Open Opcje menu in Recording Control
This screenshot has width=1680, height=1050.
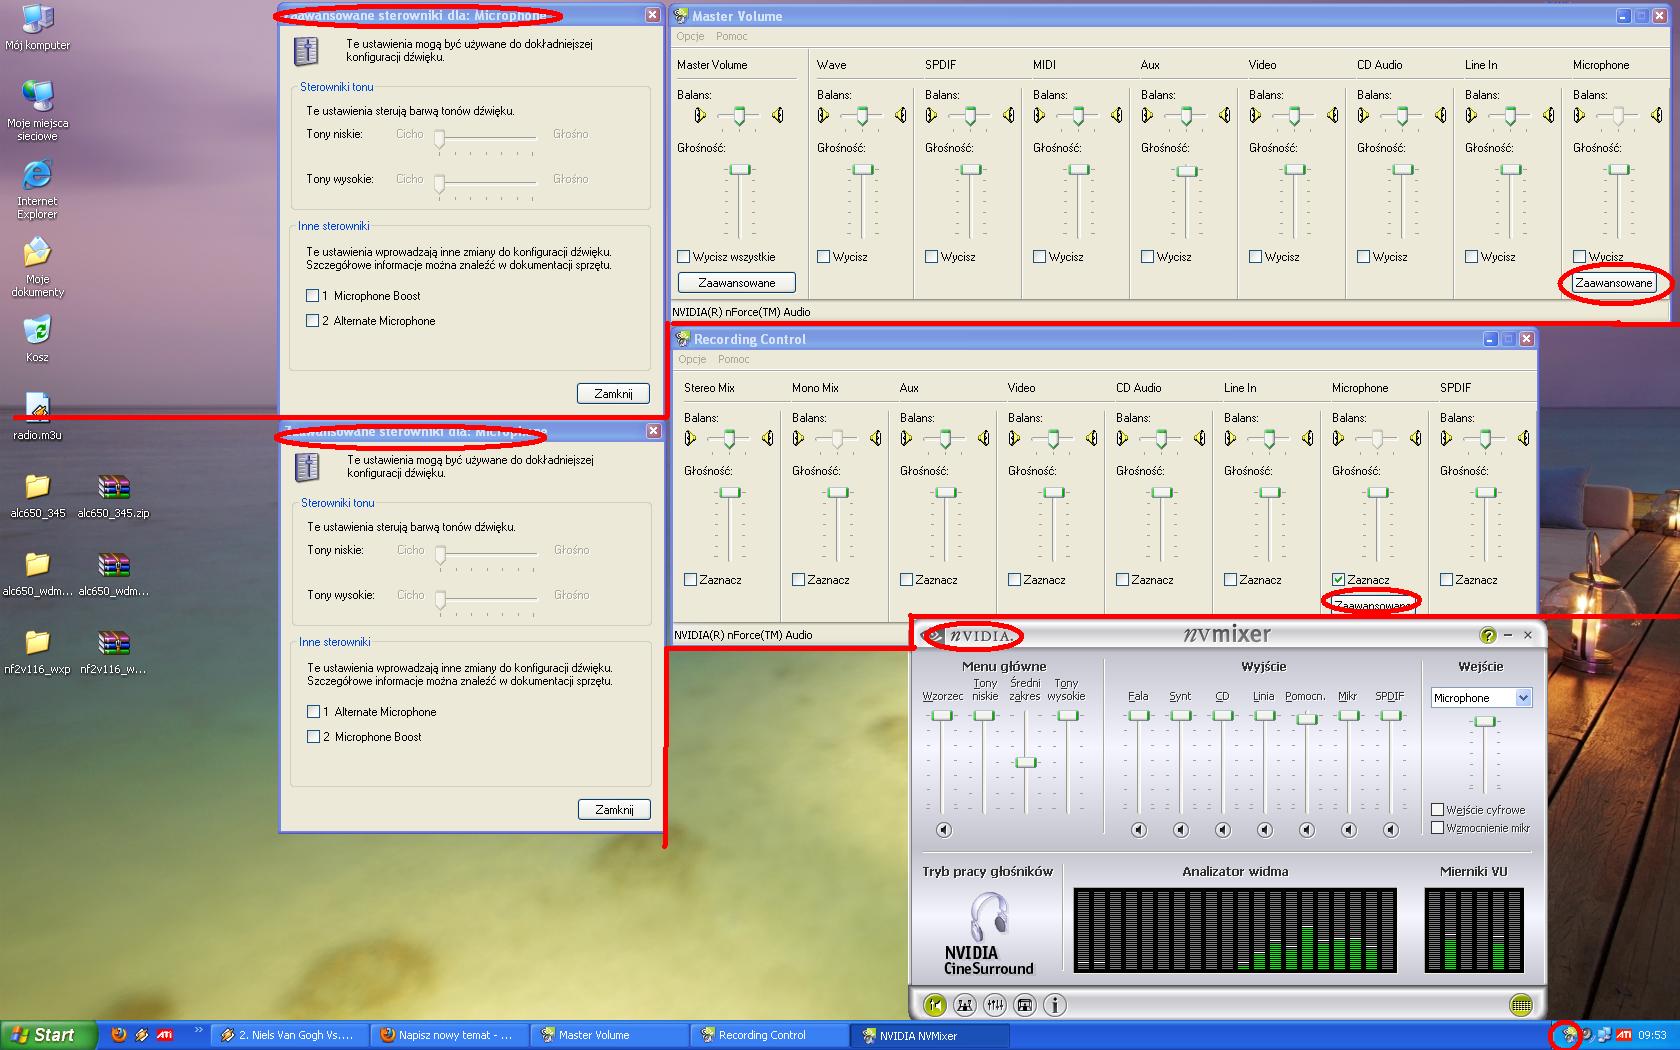692,359
